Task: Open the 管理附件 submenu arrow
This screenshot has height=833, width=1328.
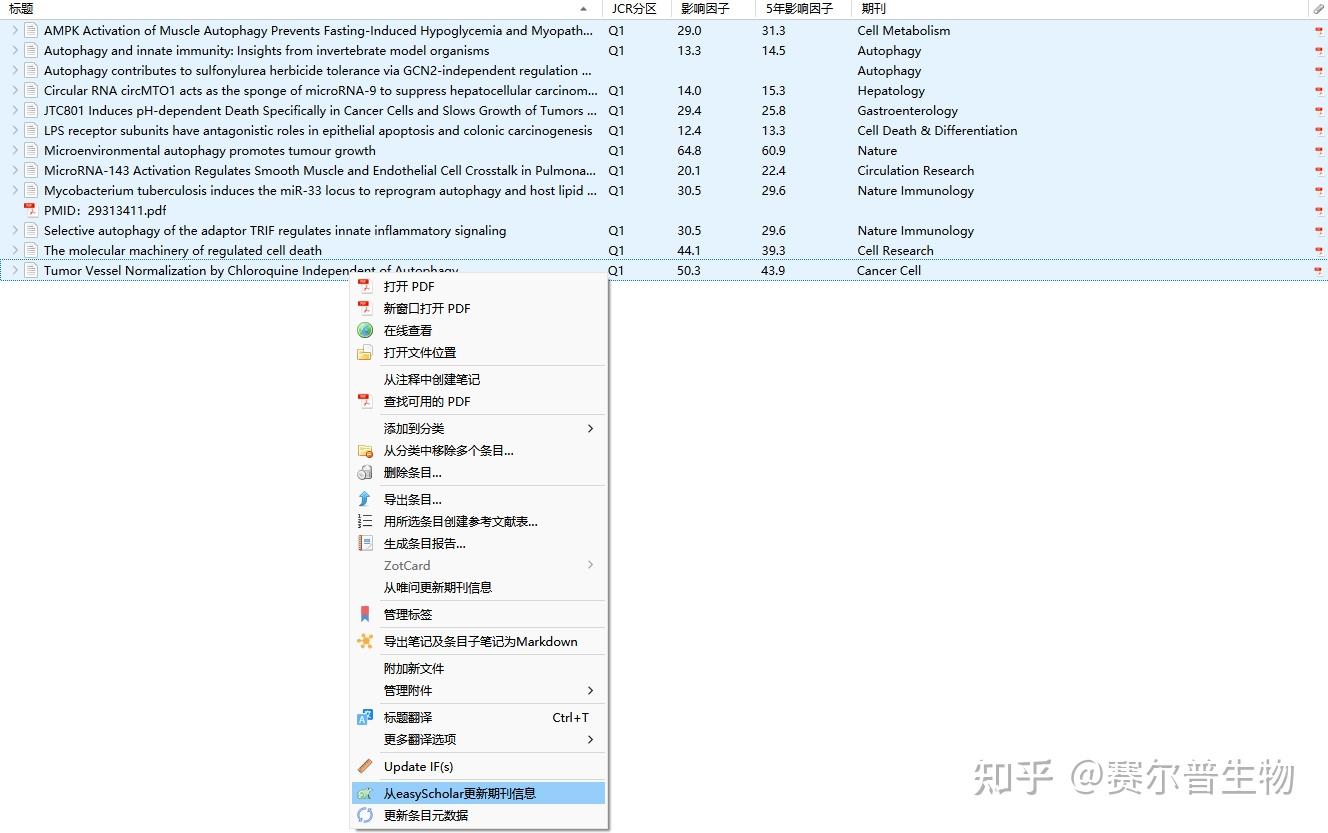Action: click(592, 690)
